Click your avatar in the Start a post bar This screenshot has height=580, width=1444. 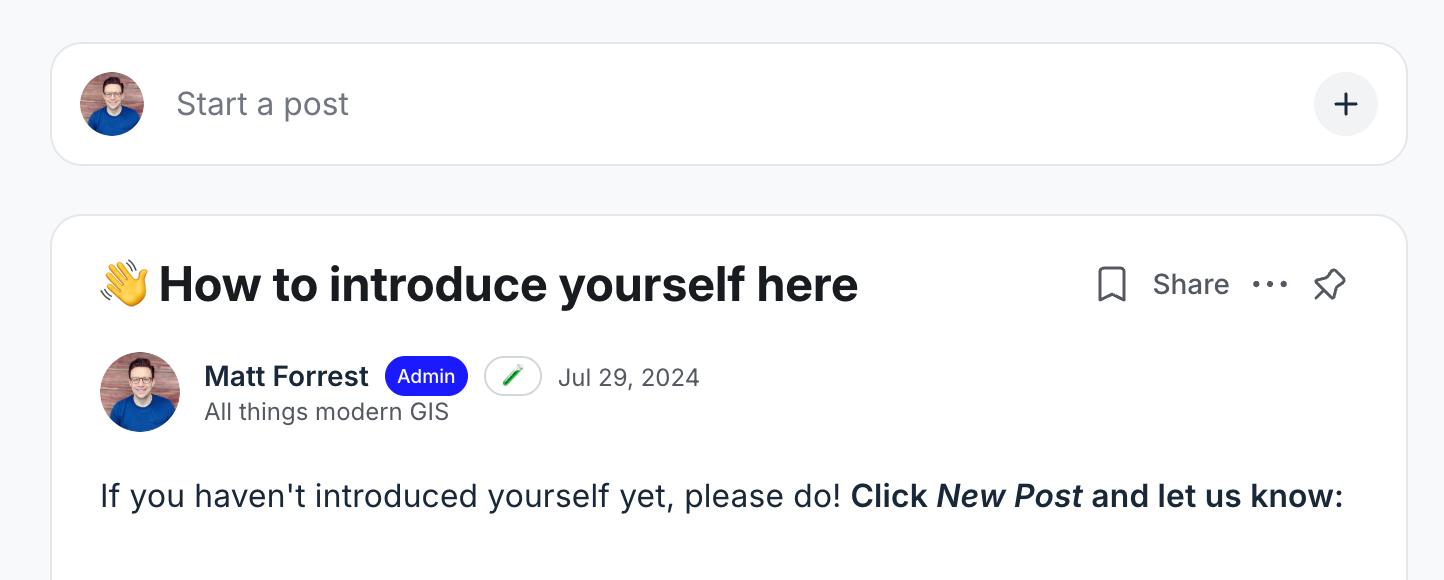point(112,104)
